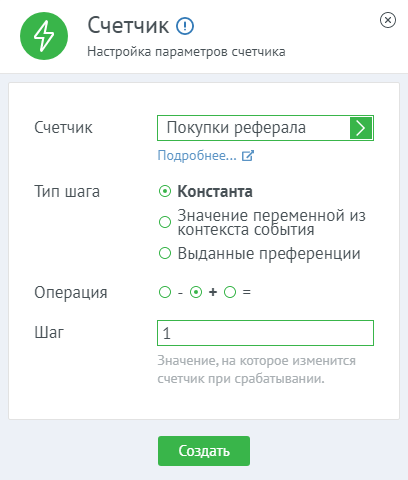This screenshot has width=408, height=480.
Task: Select the plus operation radio button
Action: coord(196,292)
